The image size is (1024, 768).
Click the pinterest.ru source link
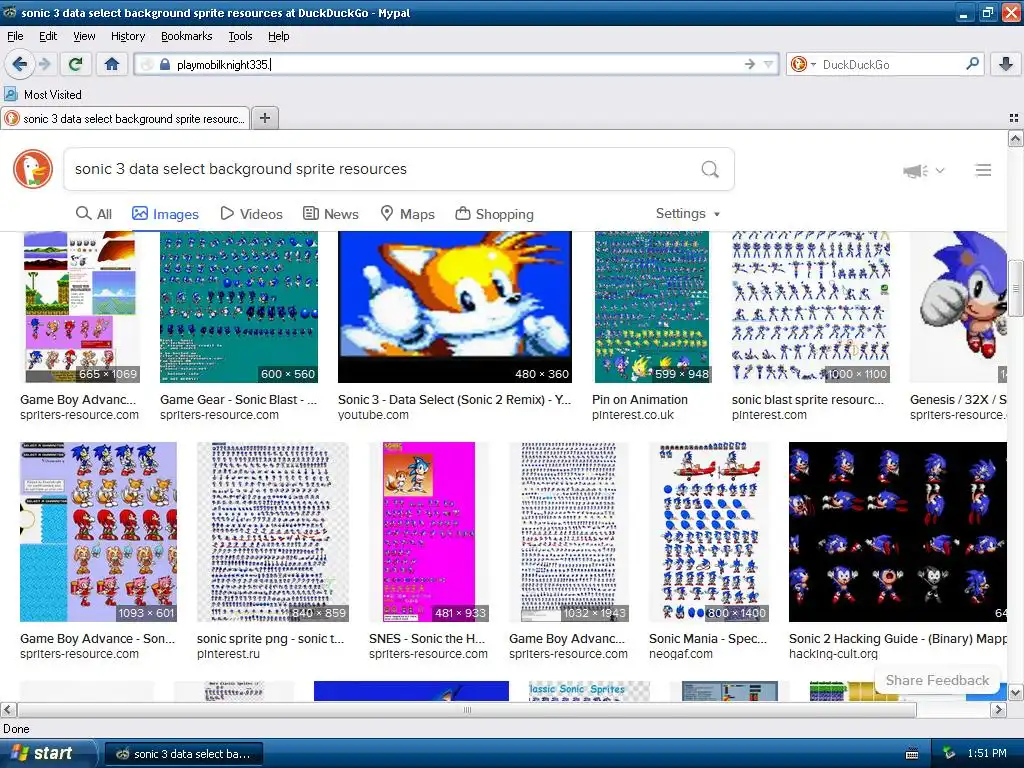[229, 654]
